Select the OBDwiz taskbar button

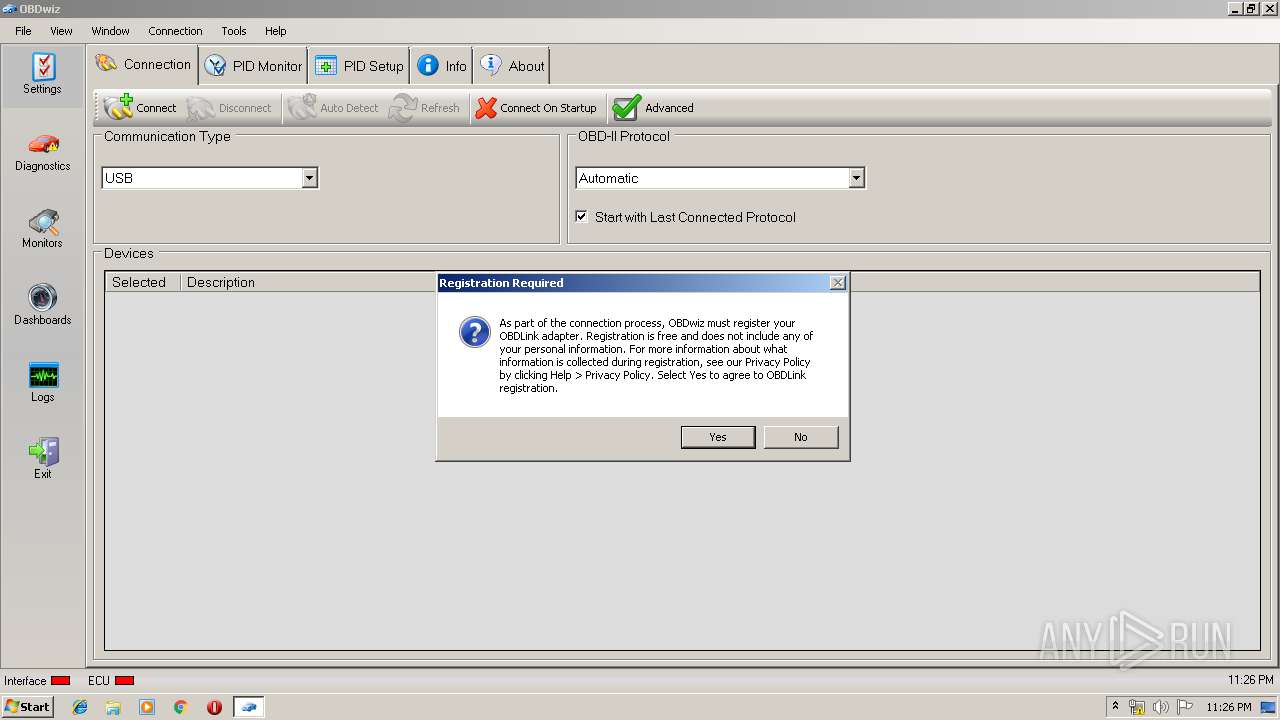point(249,707)
